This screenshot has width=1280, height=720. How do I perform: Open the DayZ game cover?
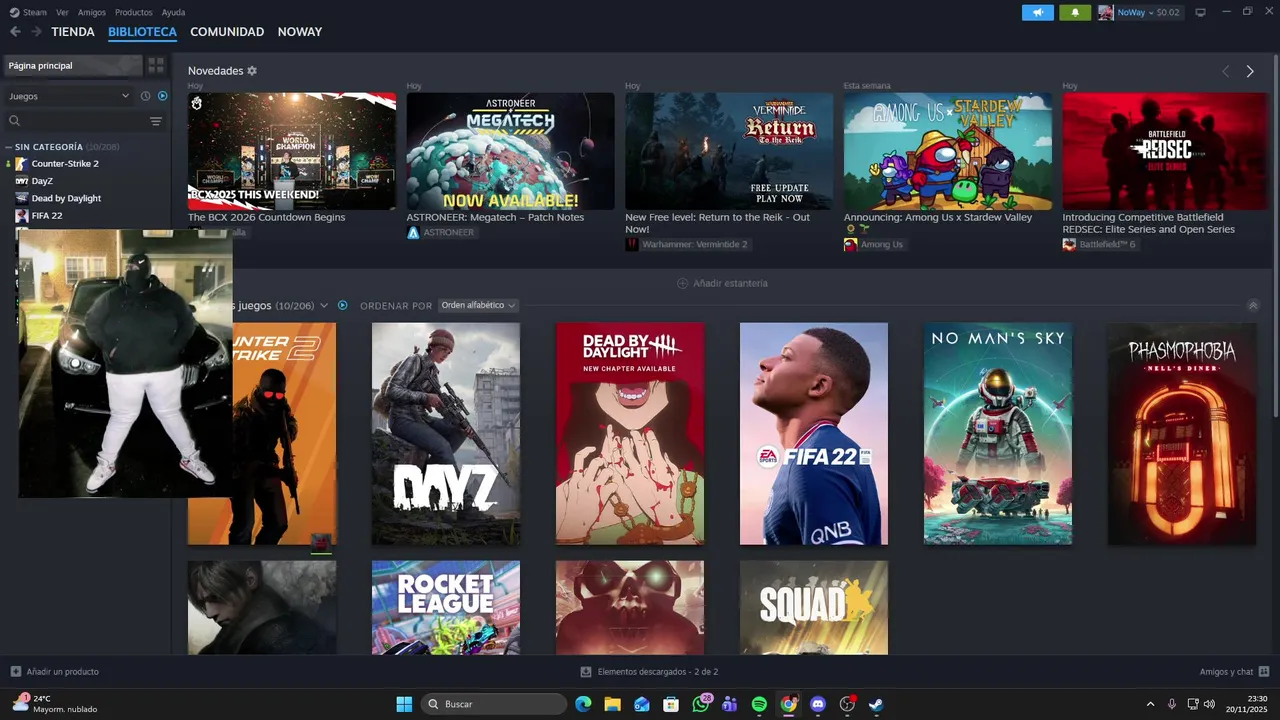pos(446,434)
